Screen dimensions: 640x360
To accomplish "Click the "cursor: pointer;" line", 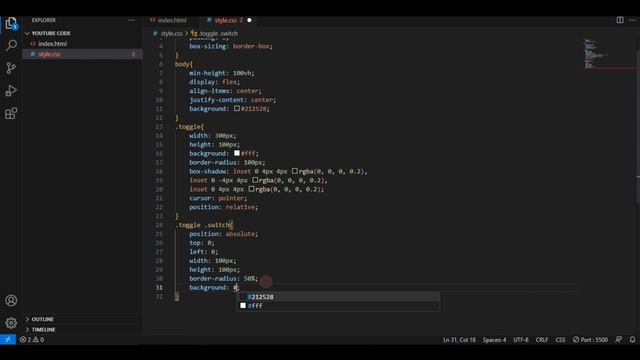I will (218, 198).
